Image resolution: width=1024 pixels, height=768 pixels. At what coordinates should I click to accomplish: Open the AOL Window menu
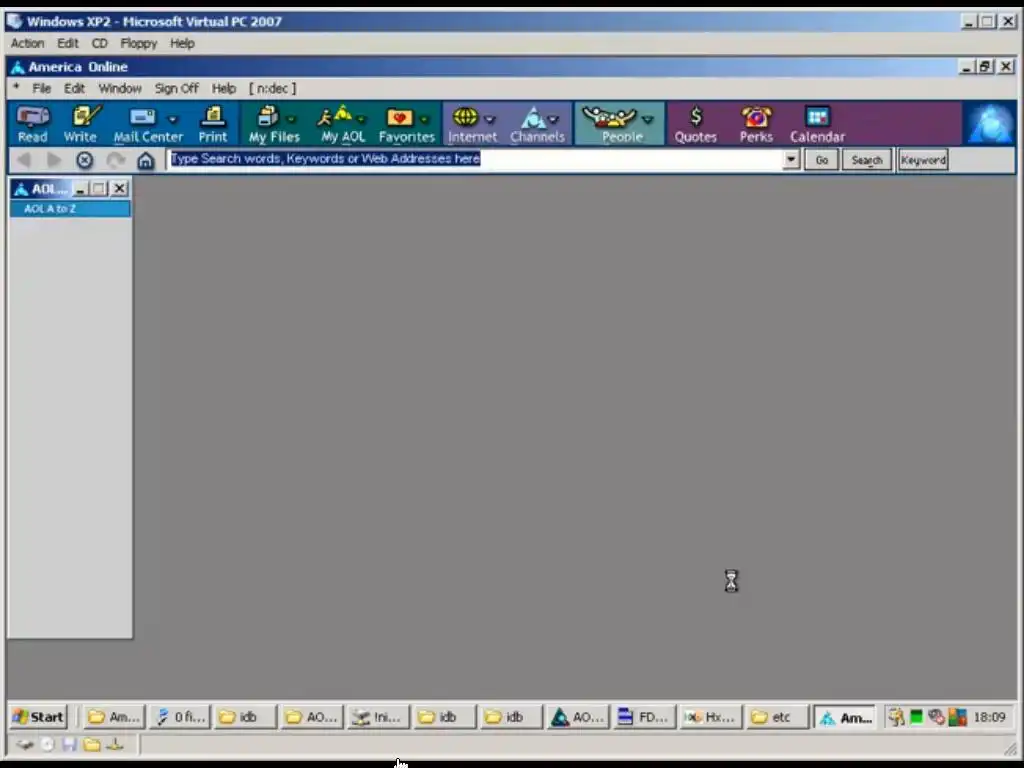click(120, 88)
